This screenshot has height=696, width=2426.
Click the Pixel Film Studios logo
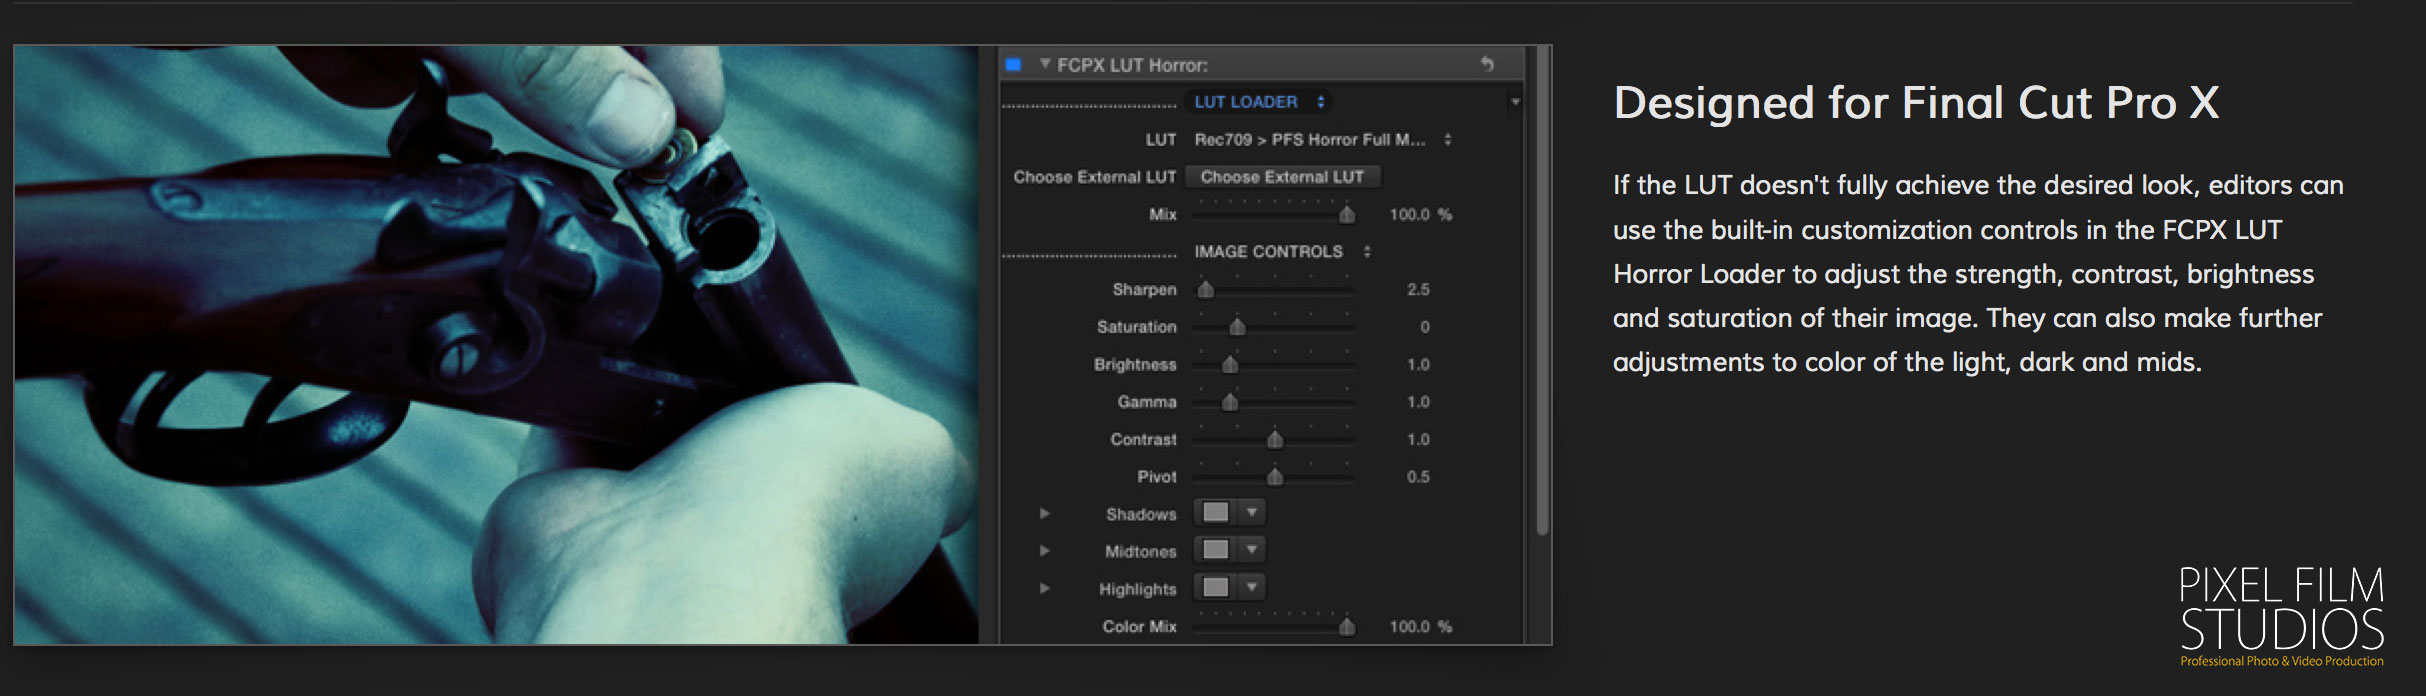(x=2282, y=616)
